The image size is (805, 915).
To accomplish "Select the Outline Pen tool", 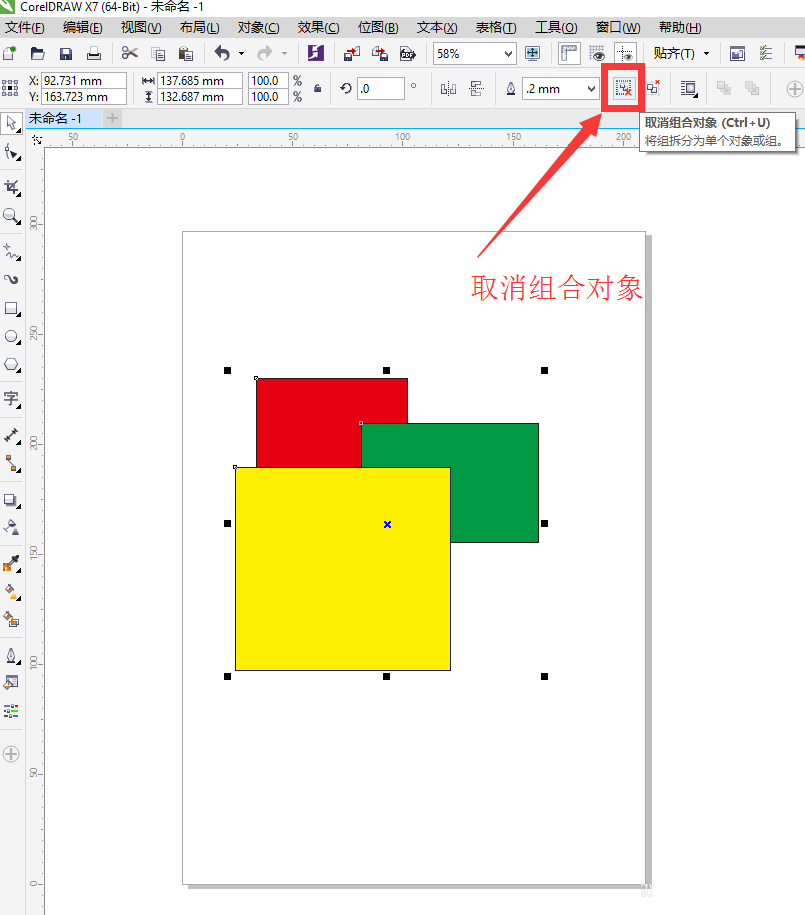I will pyautogui.click(x=12, y=655).
